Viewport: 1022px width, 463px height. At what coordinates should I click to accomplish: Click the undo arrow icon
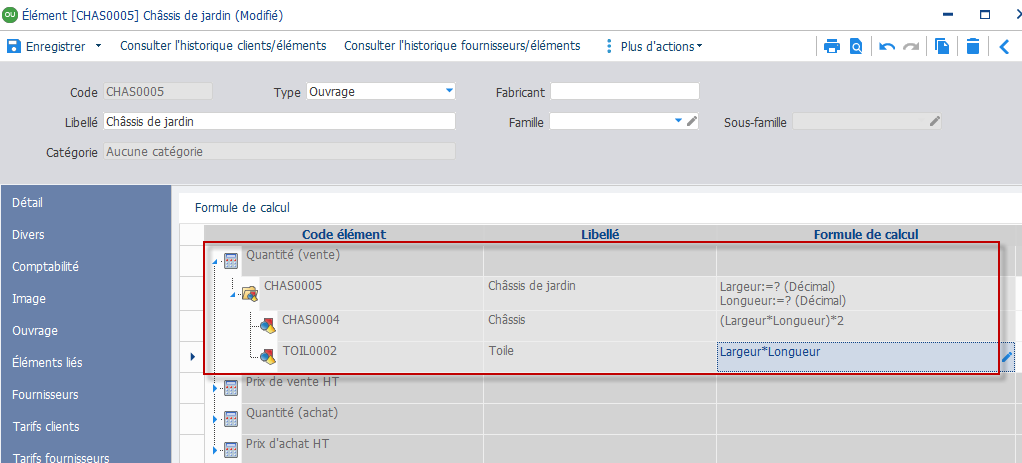[887, 46]
